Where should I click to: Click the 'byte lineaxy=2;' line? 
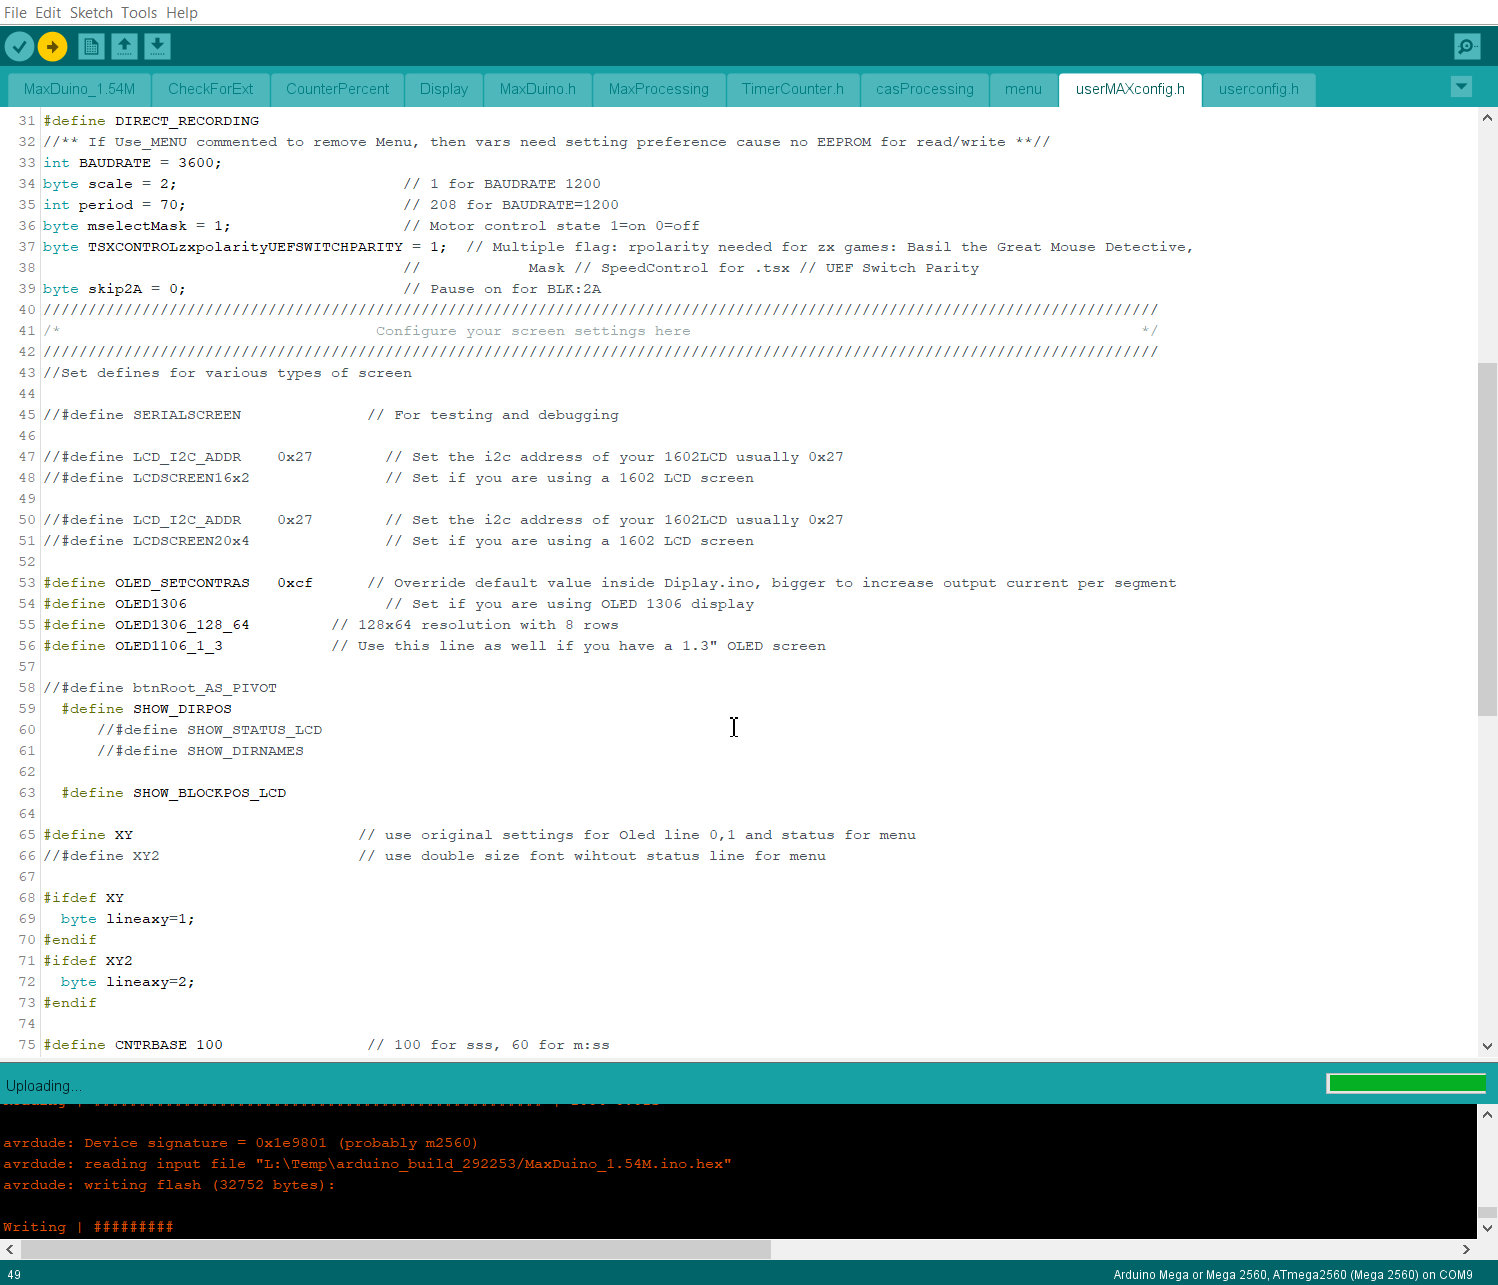[128, 982]
